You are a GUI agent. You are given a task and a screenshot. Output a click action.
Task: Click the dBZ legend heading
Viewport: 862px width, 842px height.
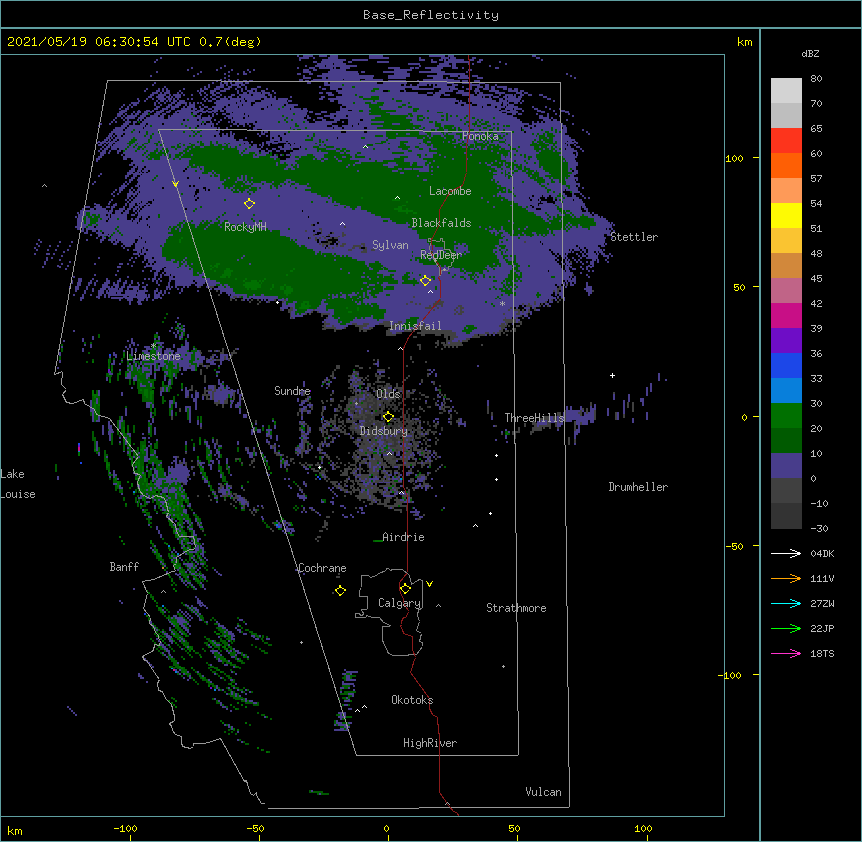(810, 54)
